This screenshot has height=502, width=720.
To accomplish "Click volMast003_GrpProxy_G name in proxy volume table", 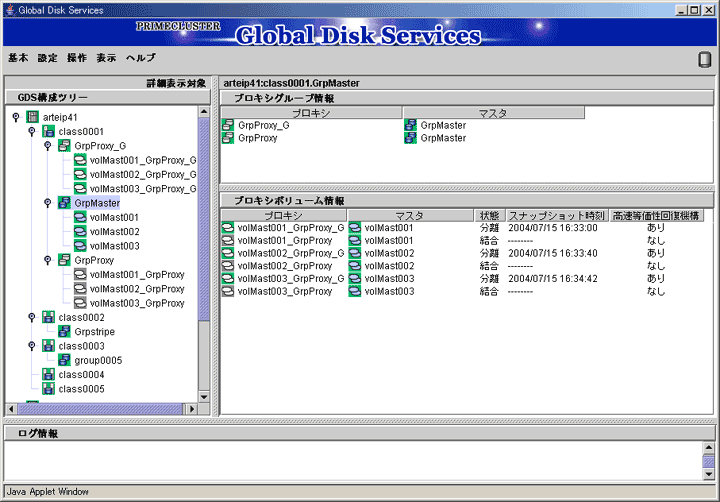I will (291, 278).
